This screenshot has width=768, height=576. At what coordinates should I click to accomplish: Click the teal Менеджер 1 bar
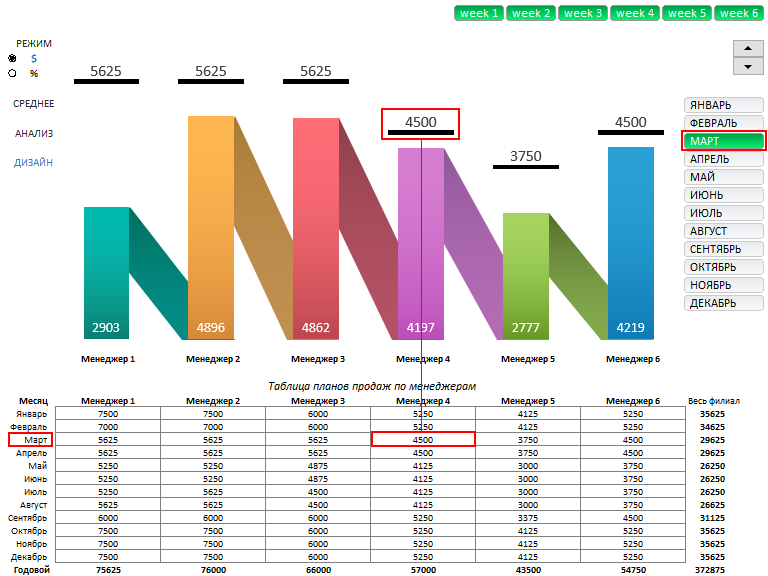pyautogui.click(x=106, y=270)
